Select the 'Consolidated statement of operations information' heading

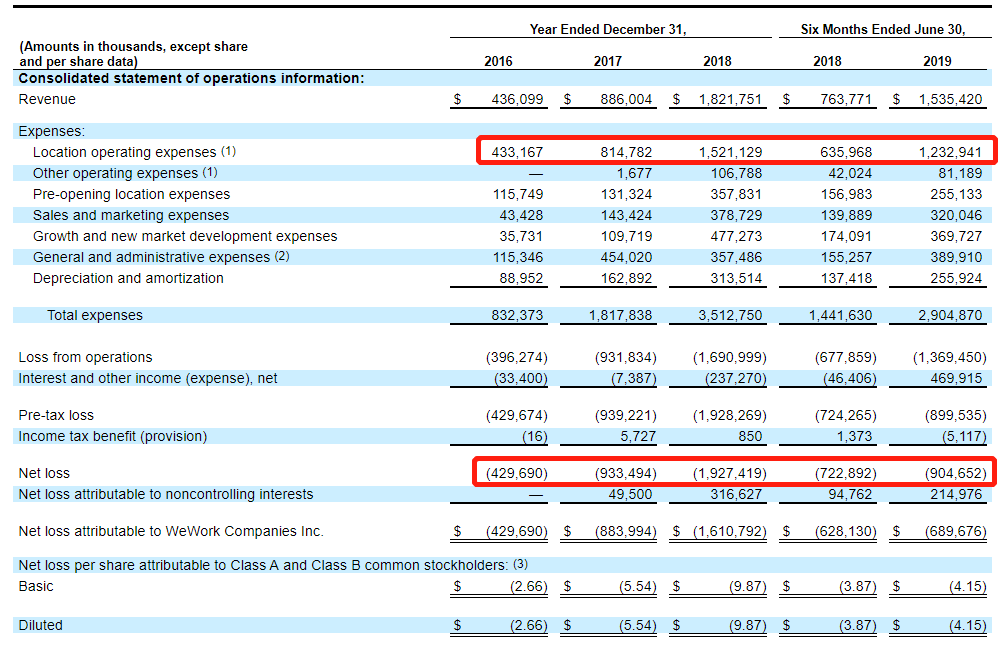(x=191, y=78)
